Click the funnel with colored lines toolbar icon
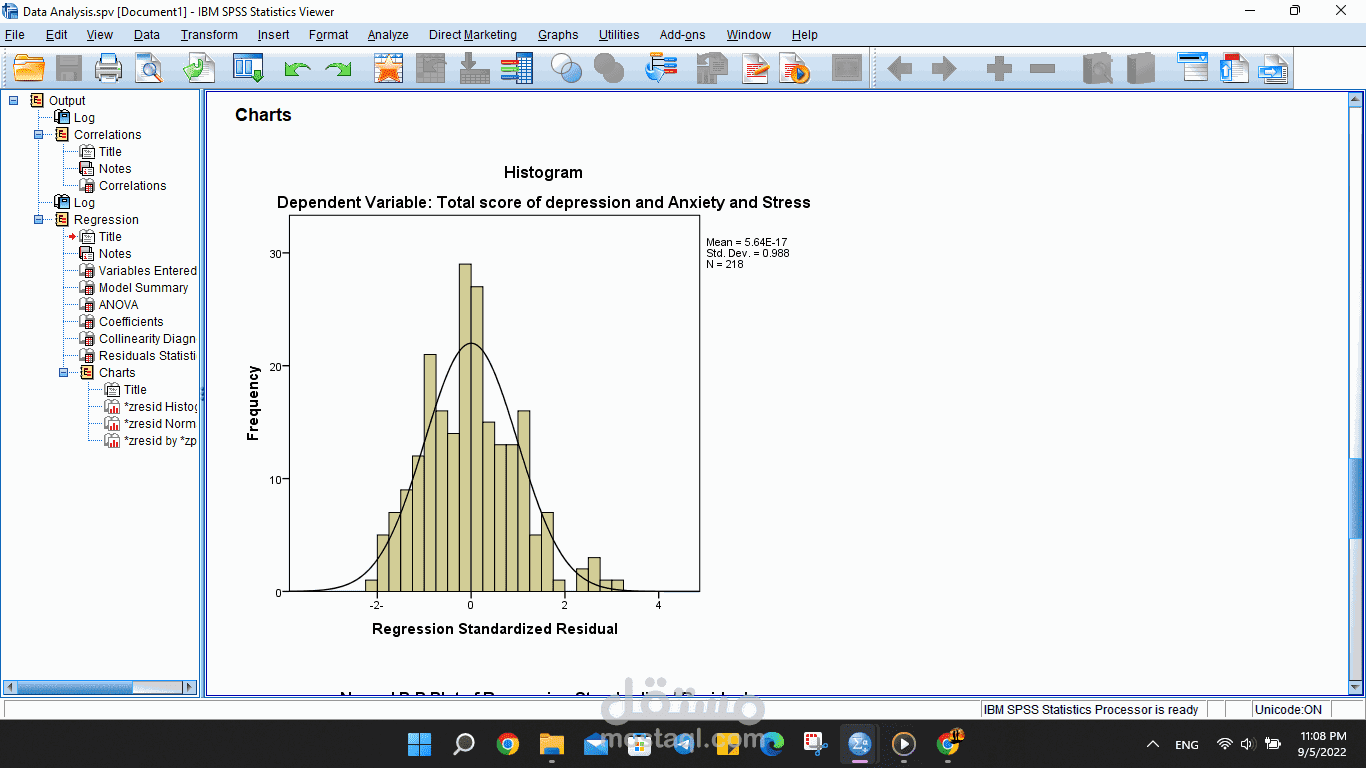Image resolution: width=1366 pixels, height=768 pixels. point(662,68)
